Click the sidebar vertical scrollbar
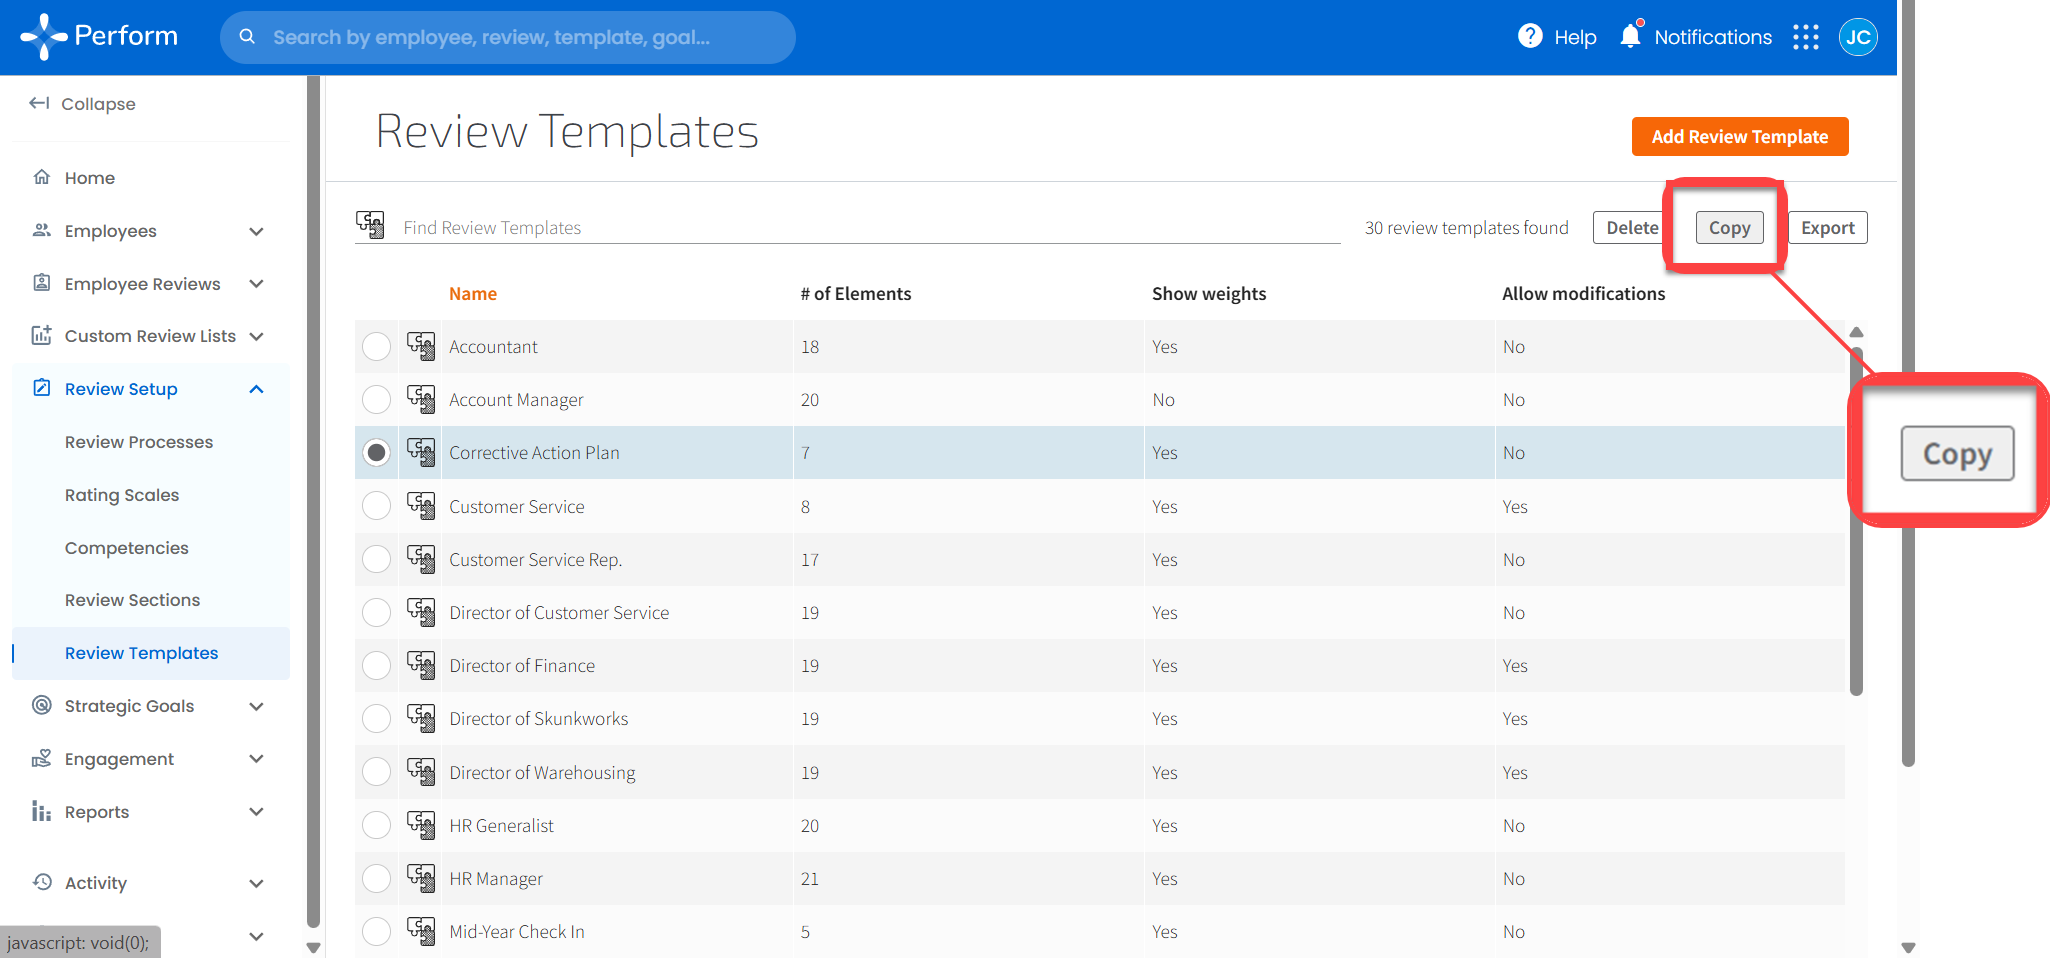Screen dimensions: 2050x958 coord(313,500)
